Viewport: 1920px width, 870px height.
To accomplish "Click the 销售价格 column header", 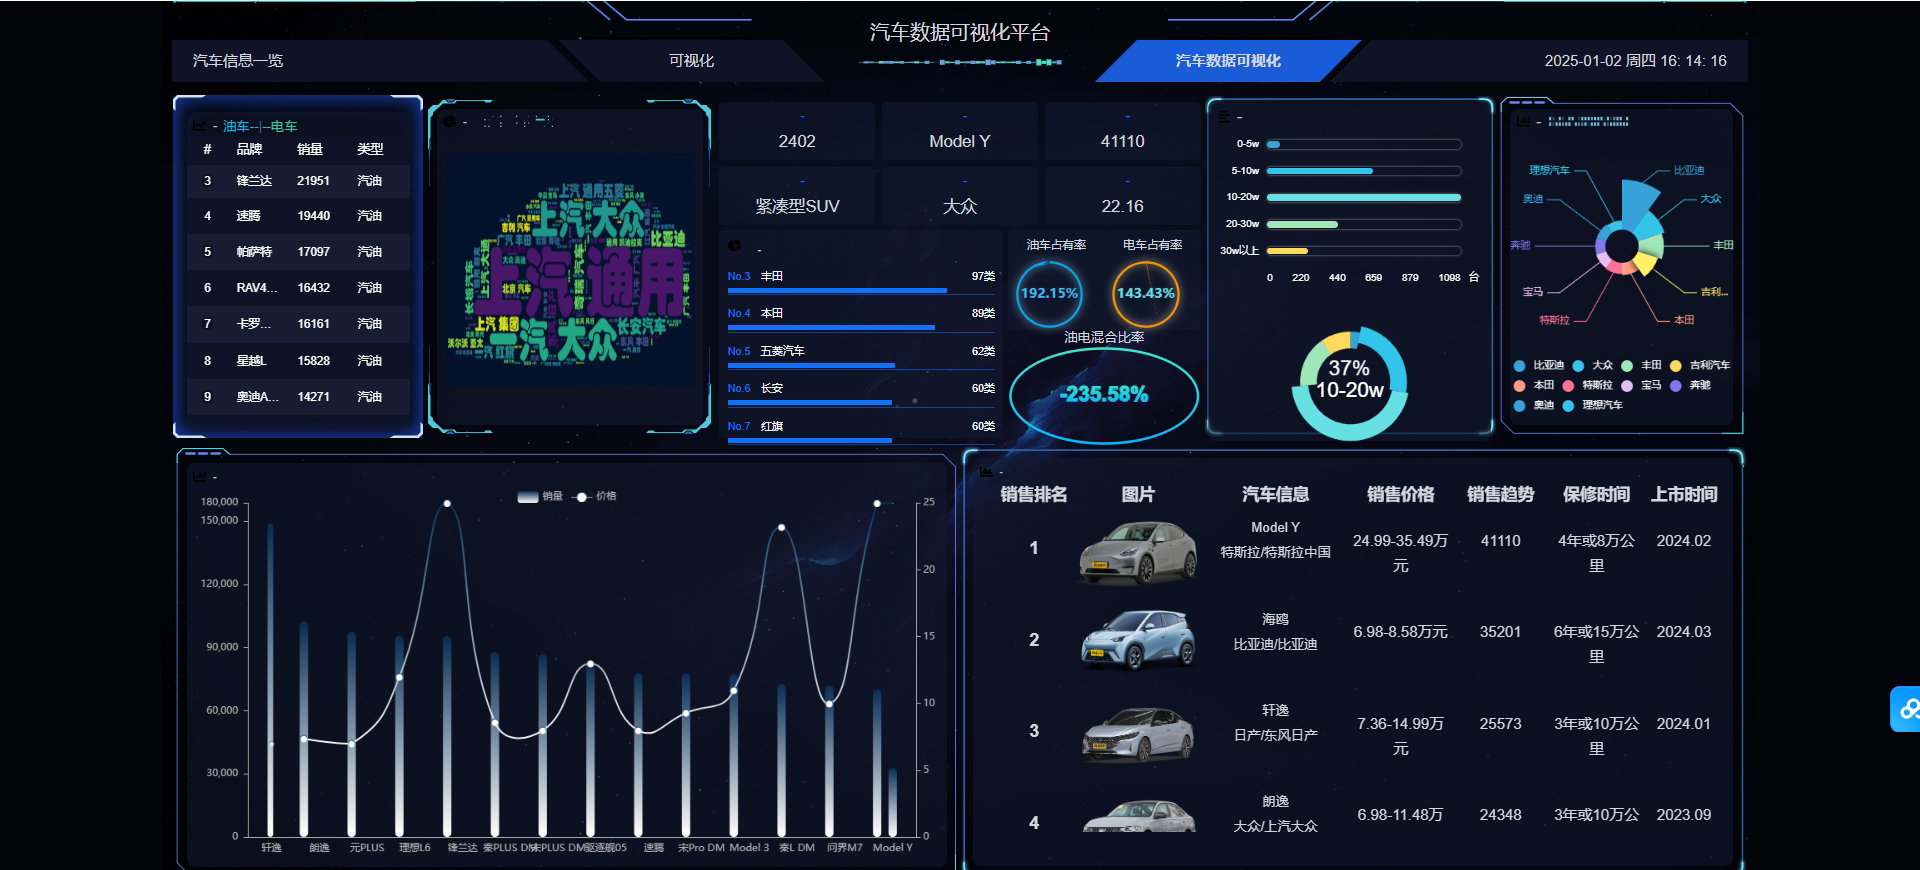I will pyautogui.click(x=1400, y=494).
